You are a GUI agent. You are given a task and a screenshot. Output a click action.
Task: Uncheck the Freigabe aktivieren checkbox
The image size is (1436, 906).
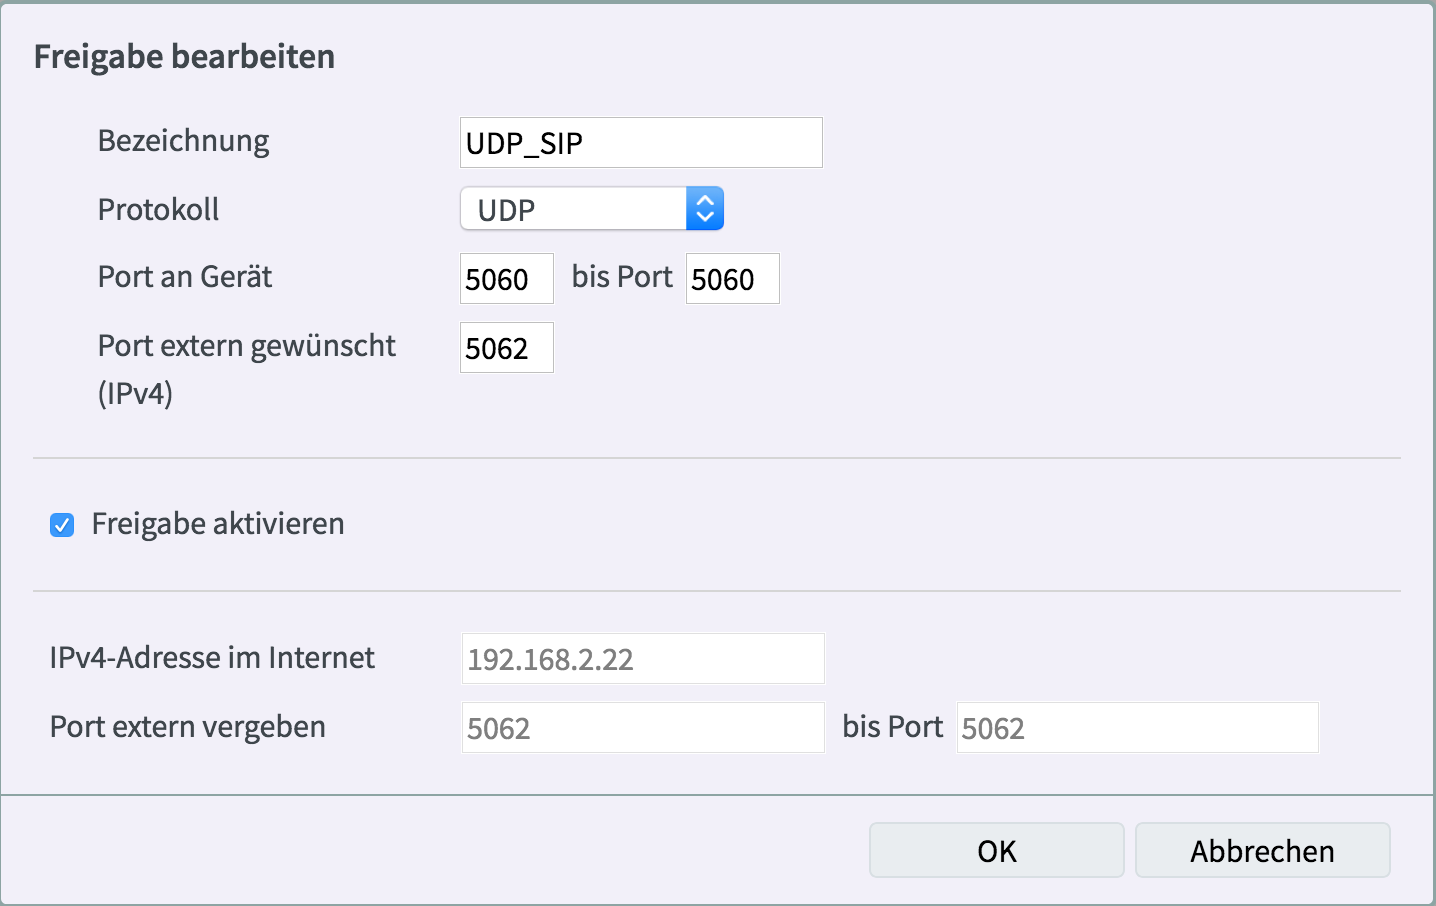62,525
